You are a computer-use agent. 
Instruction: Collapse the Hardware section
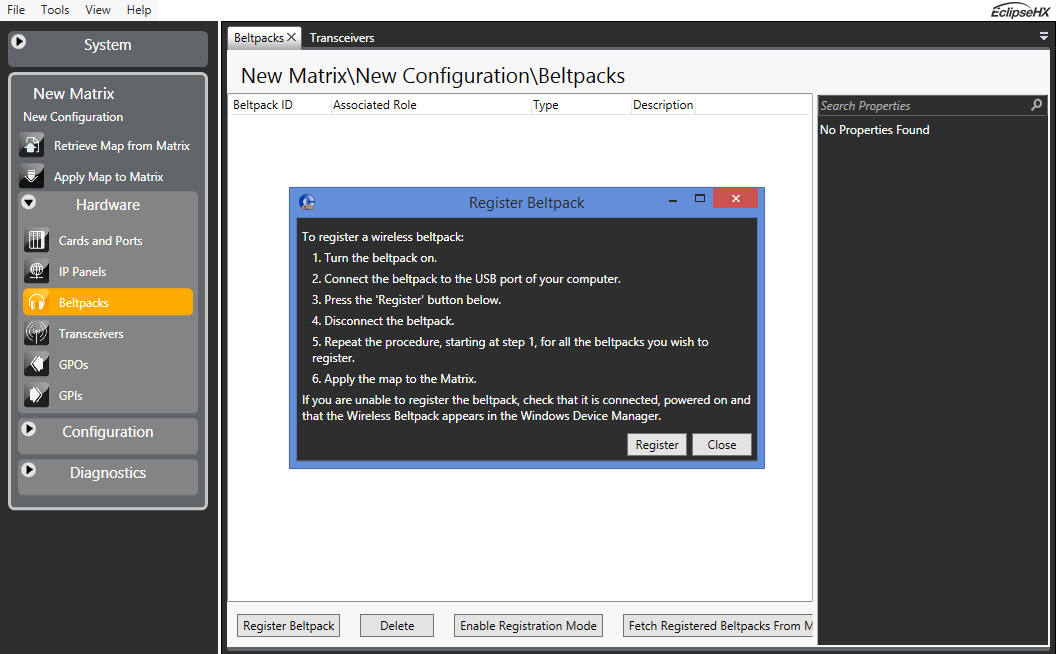click(x=29, y=202)
